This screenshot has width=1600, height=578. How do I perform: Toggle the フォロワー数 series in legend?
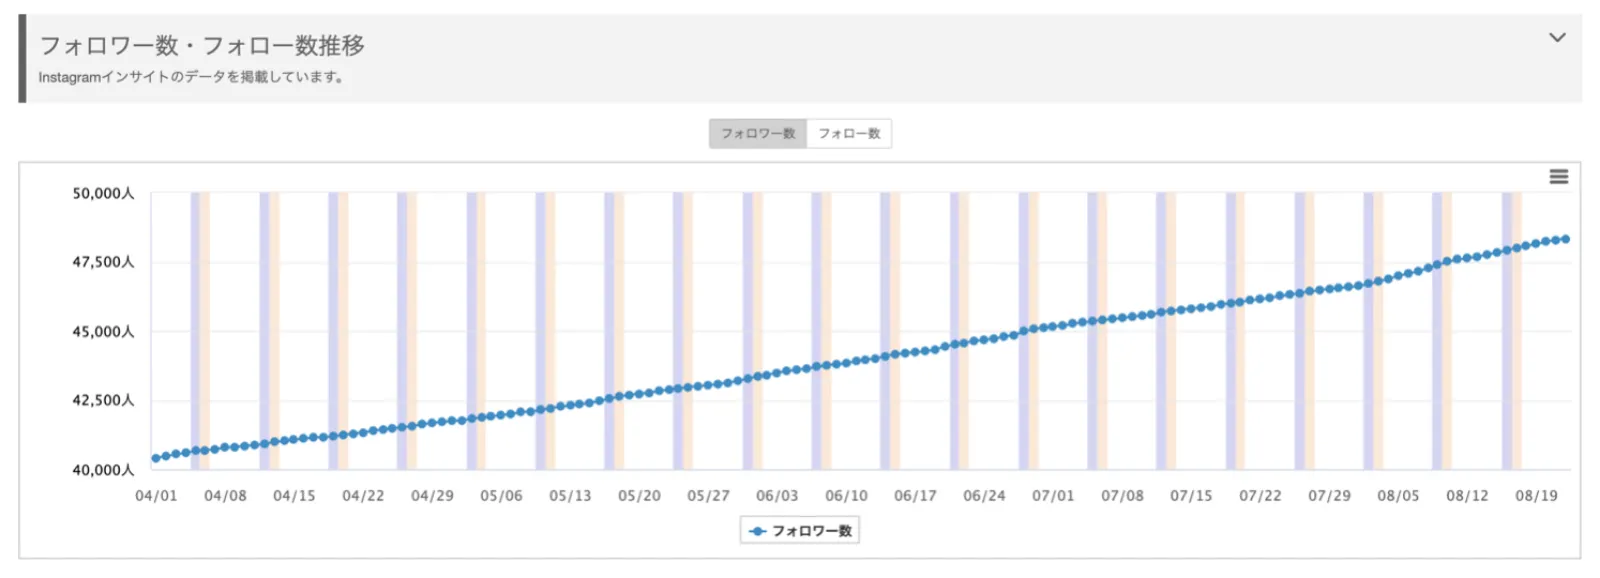(801, 531)
